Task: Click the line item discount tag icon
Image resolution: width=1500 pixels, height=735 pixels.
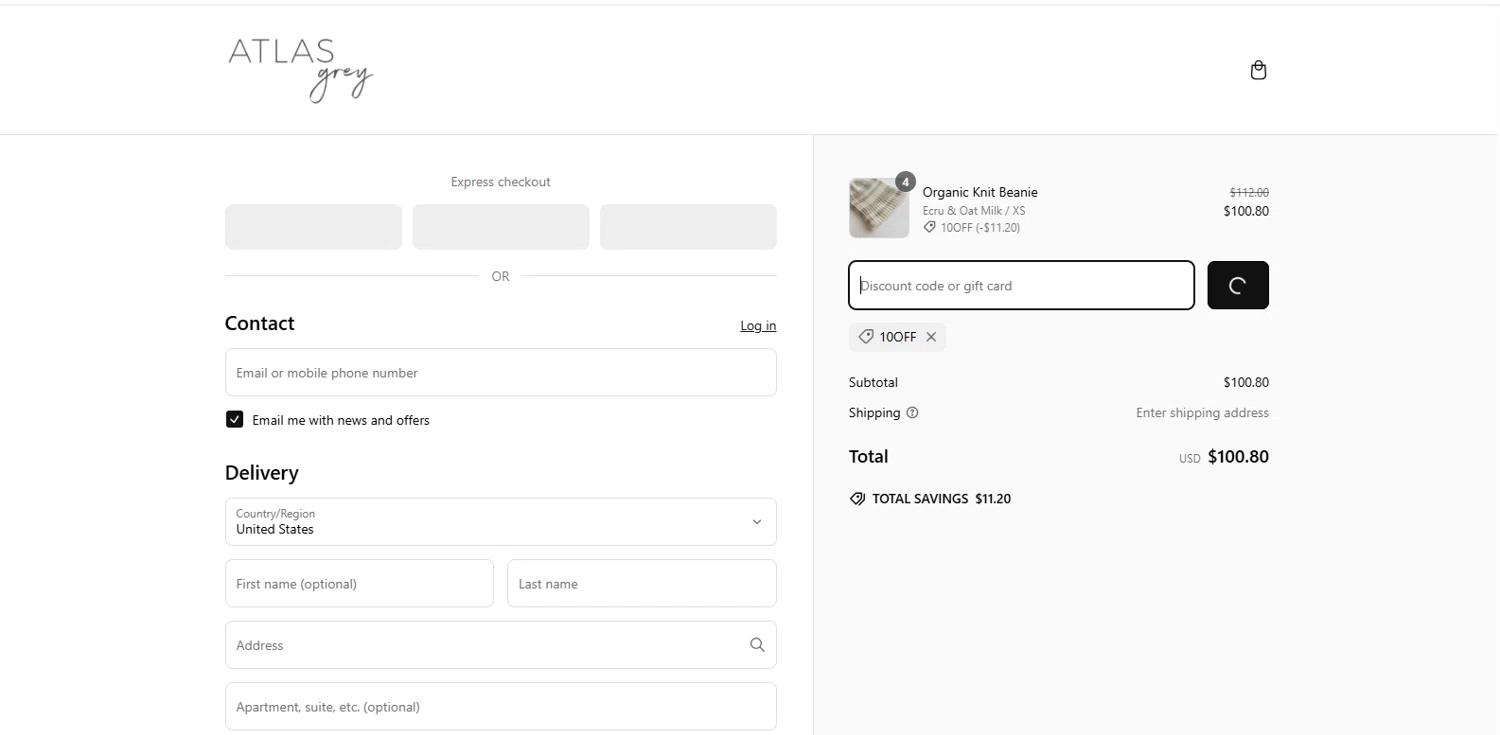Action: [929, 228]
